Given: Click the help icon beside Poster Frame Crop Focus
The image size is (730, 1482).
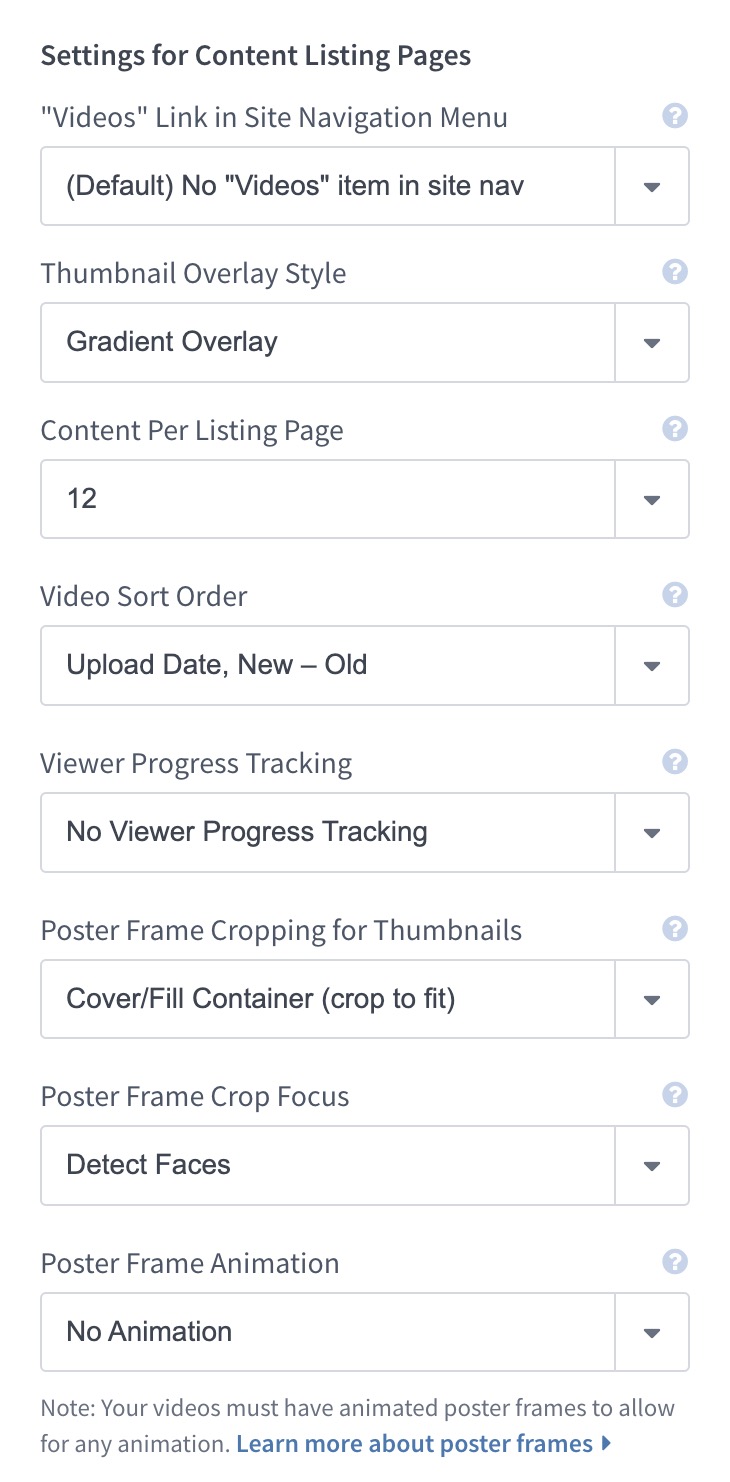Looking at the screenshot, I should 675,1095.
